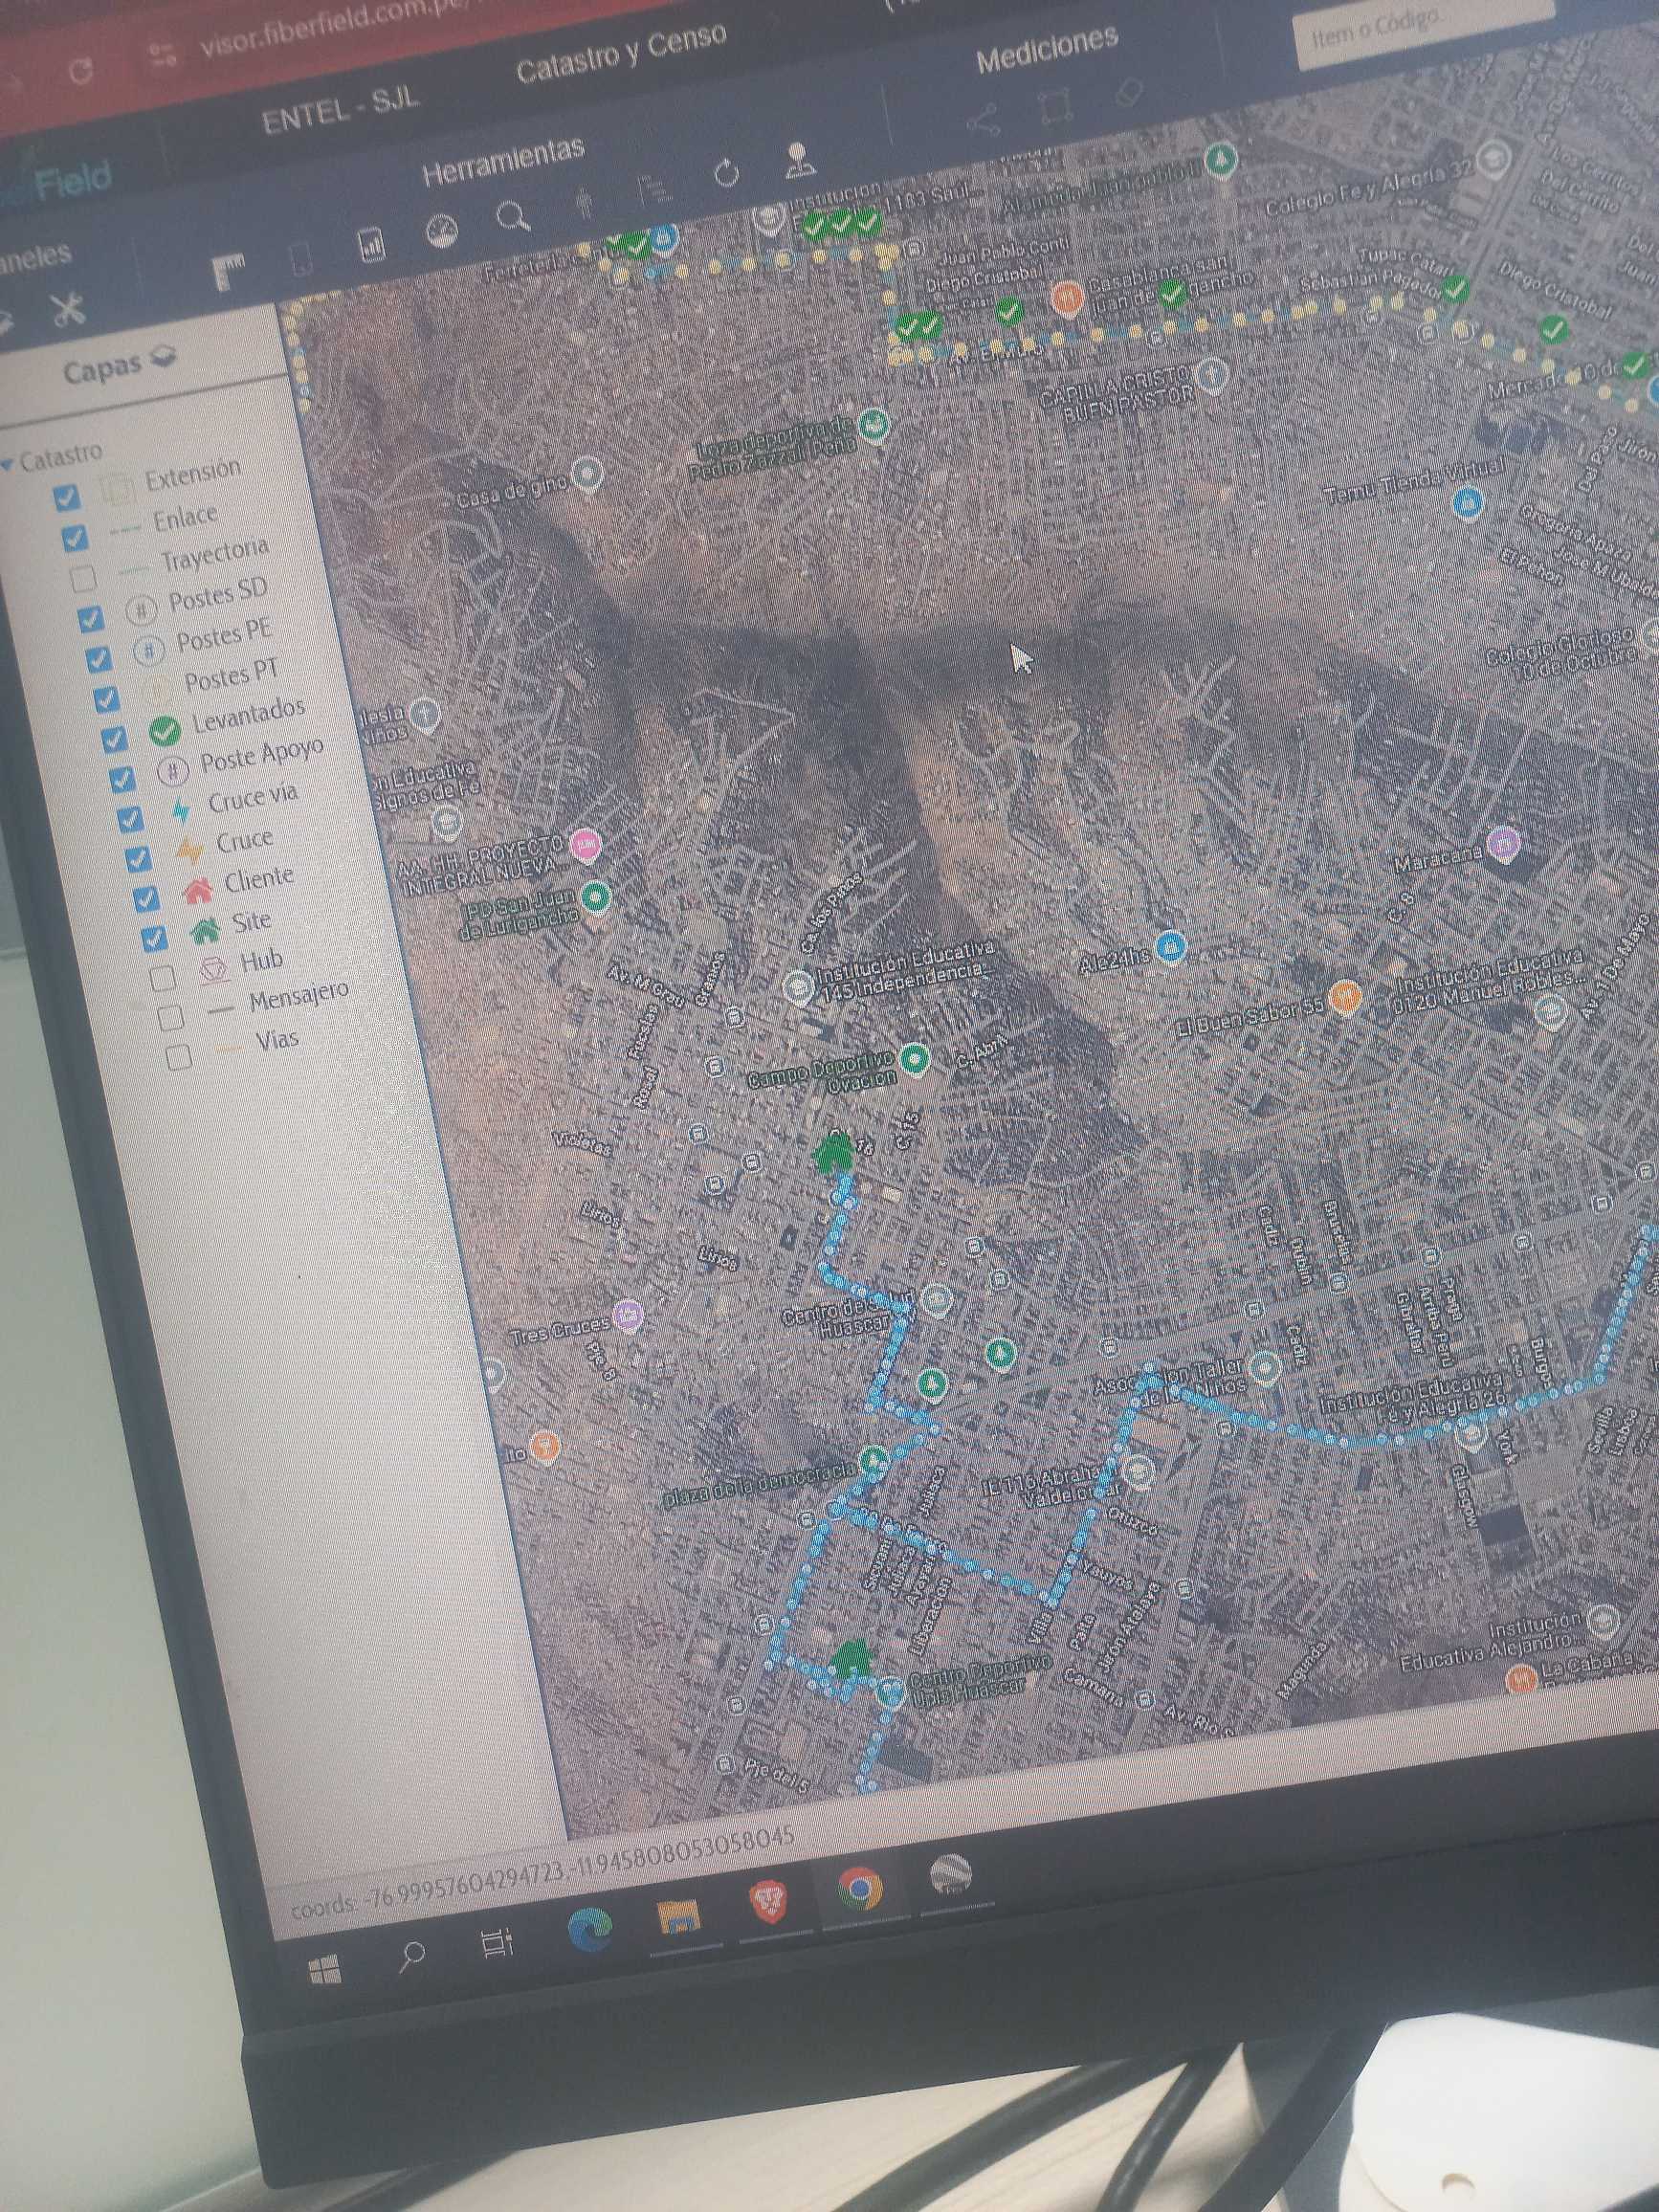Screen dimensions: 1659x2212
Task: Uncheck the Postes PT layer checkbox
Action: (106, 699)
